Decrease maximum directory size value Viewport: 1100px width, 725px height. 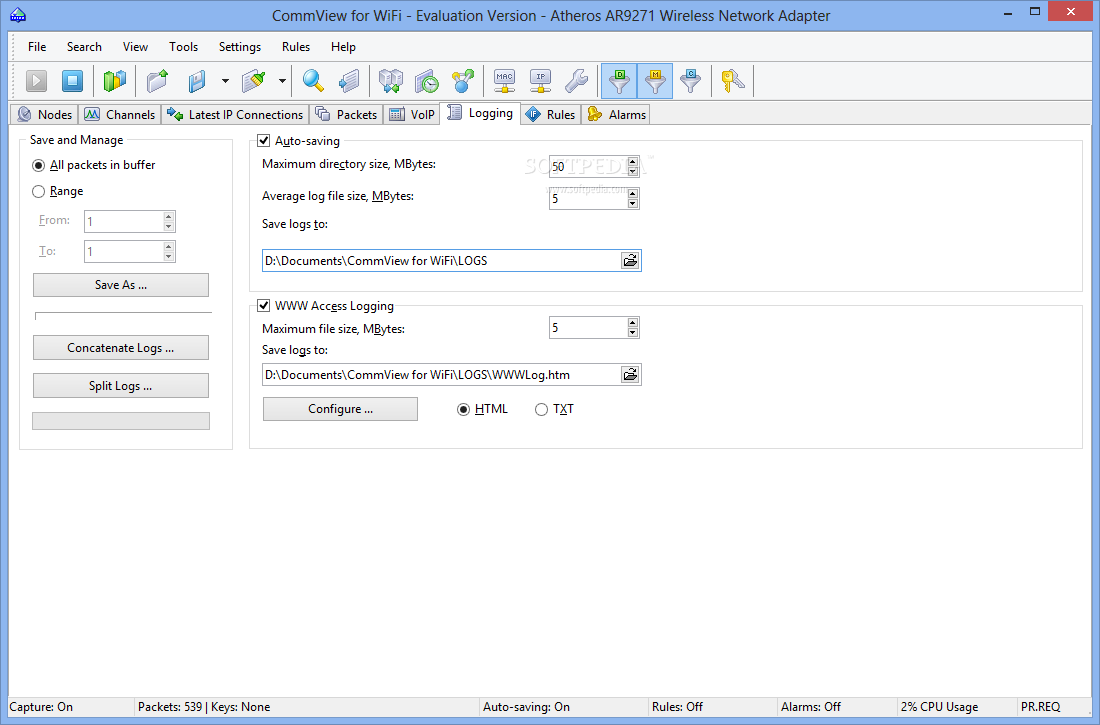633,171
